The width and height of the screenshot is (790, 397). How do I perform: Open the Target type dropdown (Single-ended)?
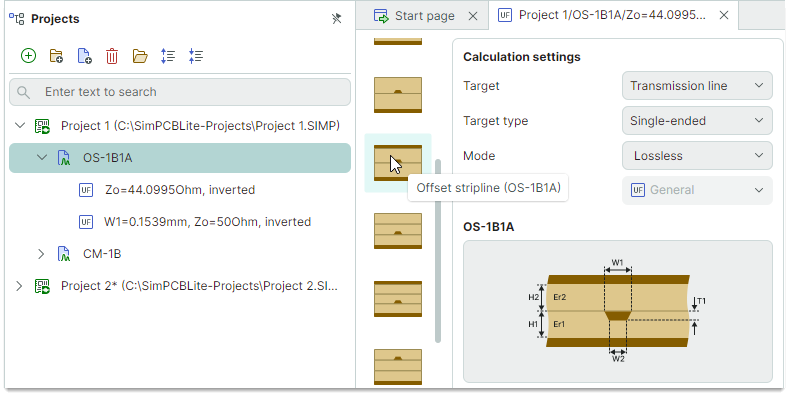click(697, 120)
